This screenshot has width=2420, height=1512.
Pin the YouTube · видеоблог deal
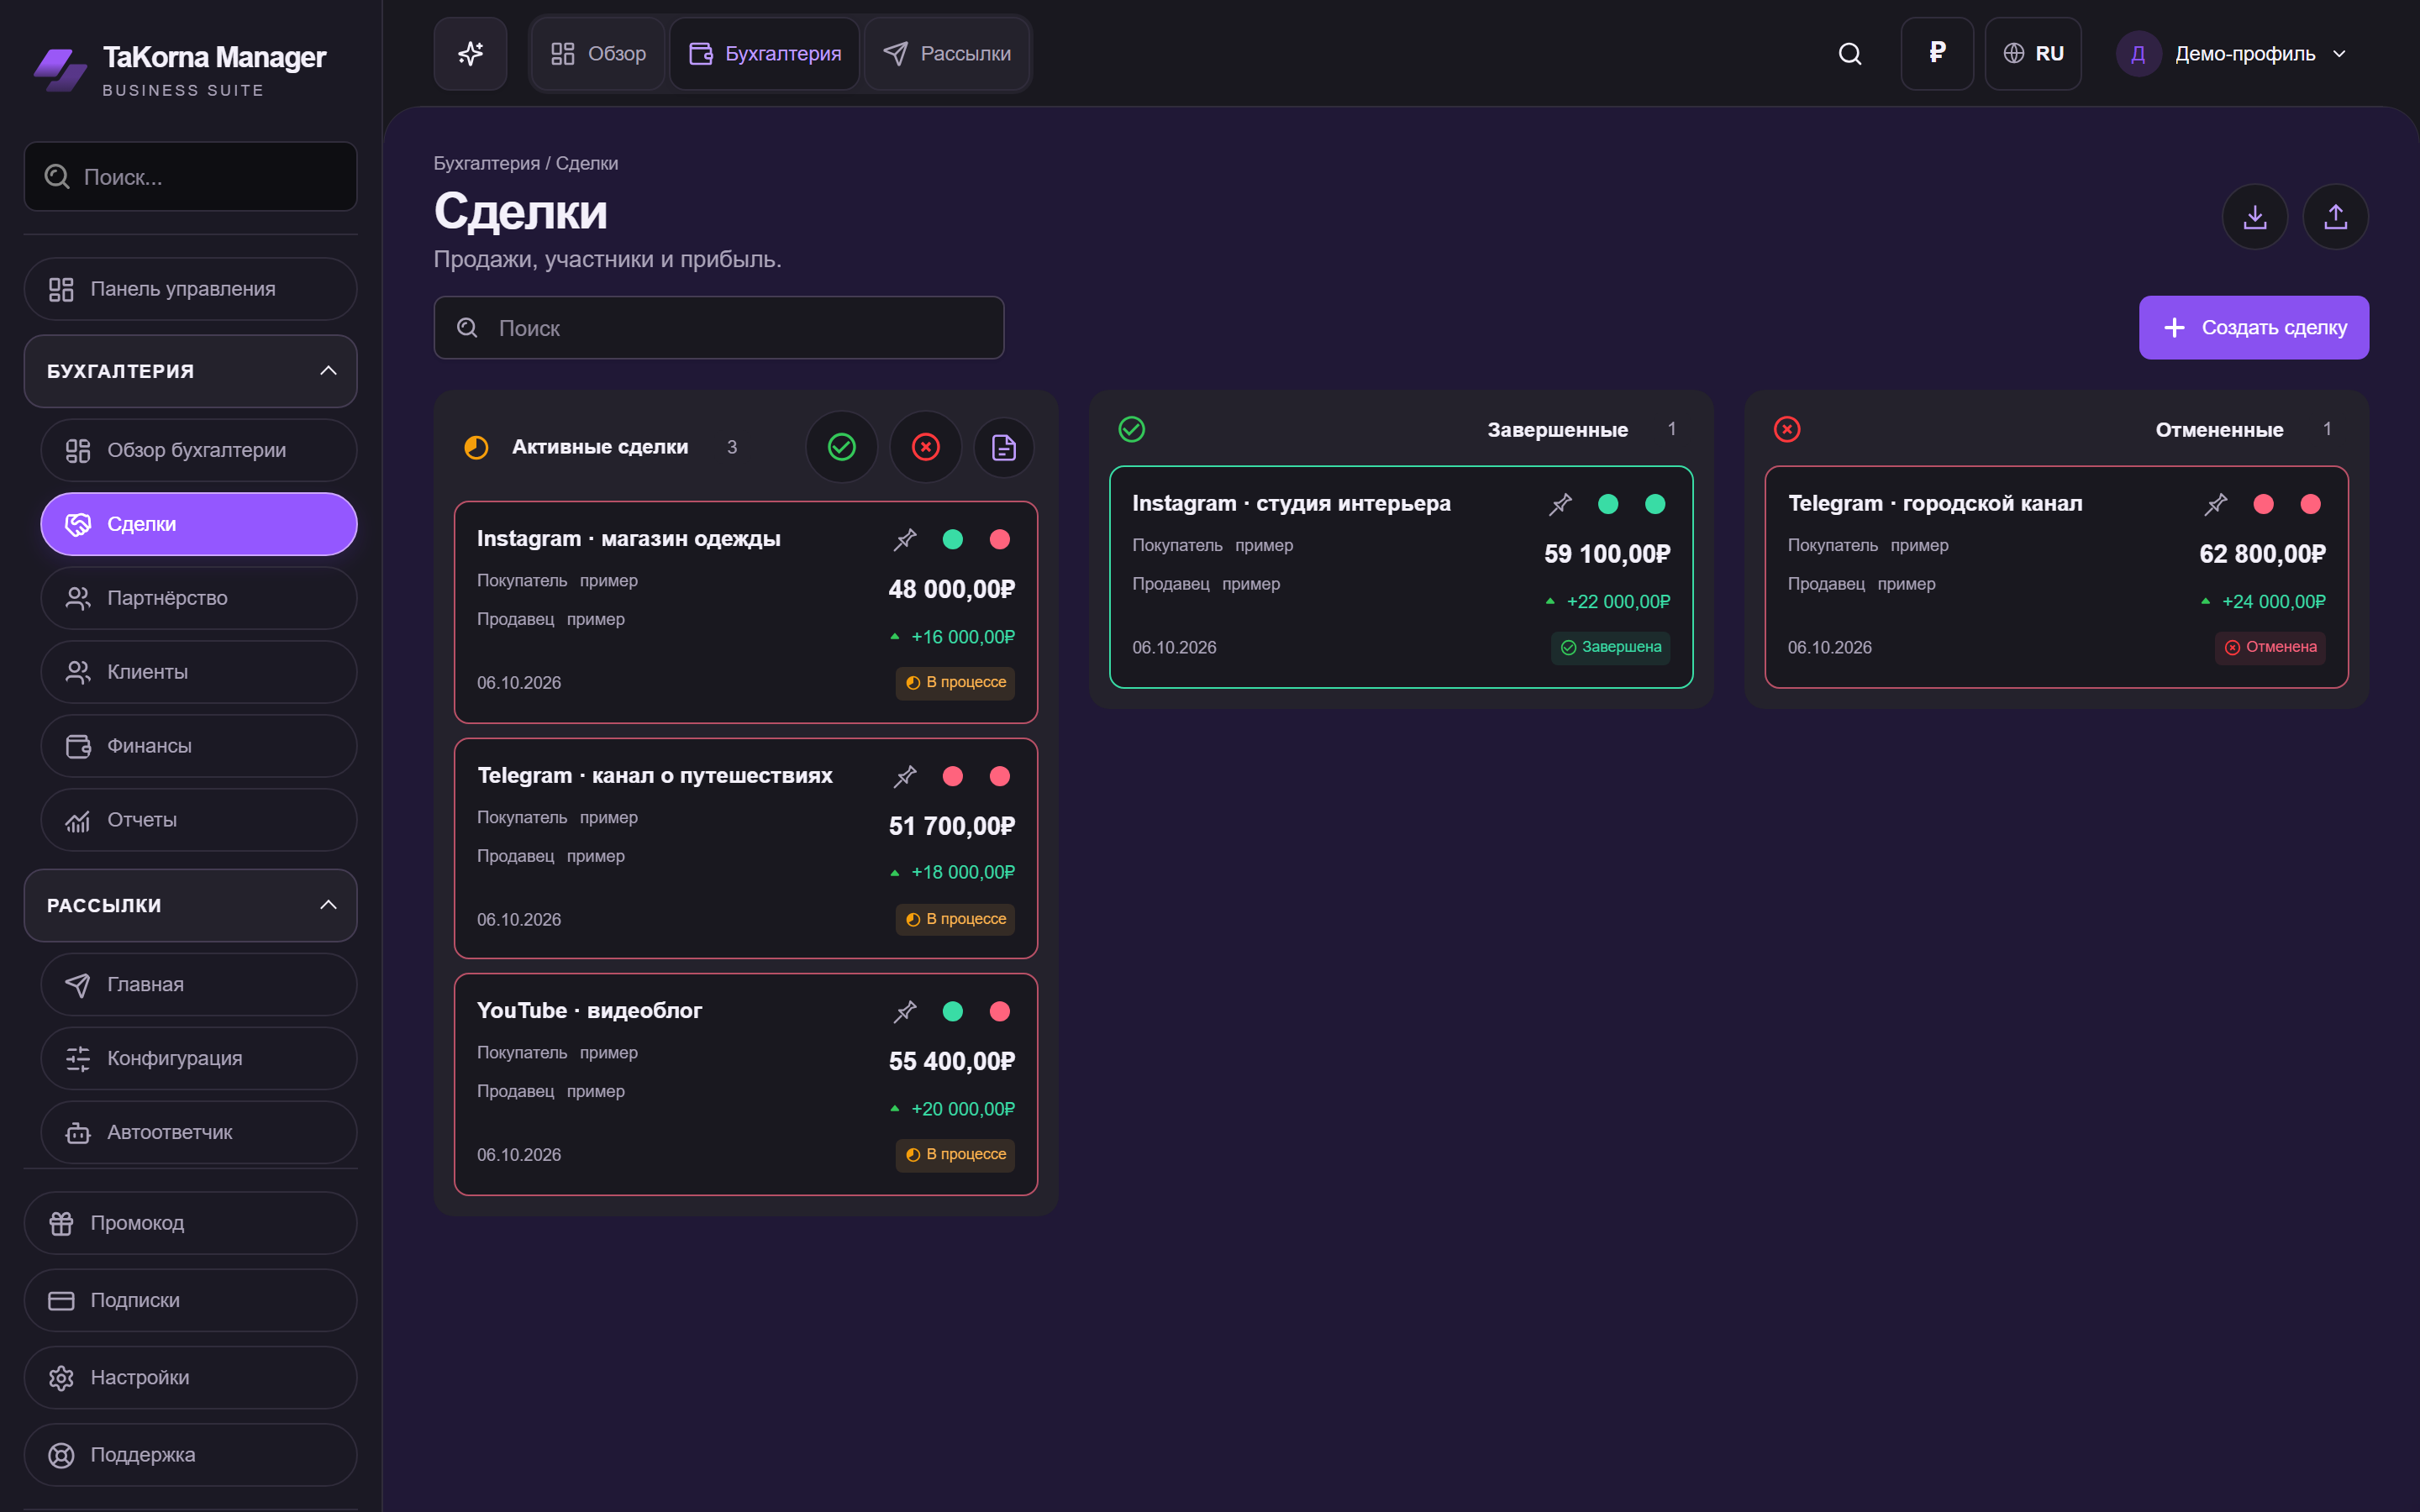pos(905,1011)
